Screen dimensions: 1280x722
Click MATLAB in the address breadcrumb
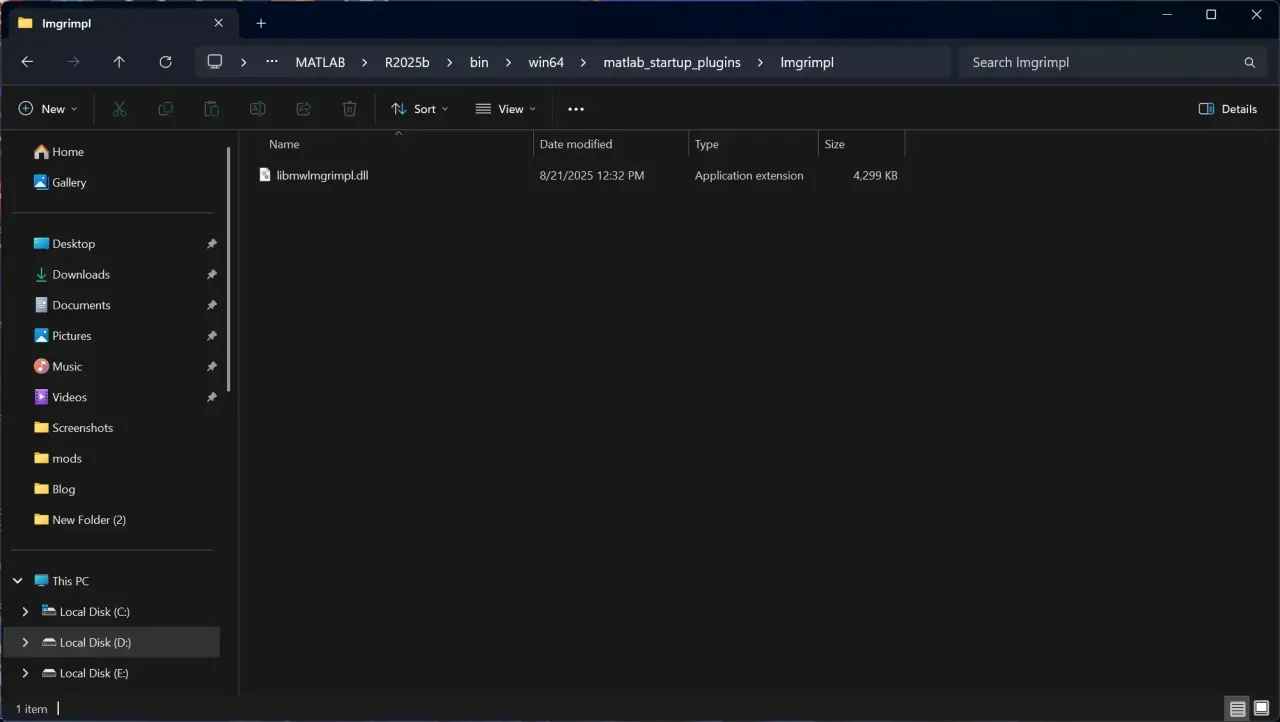(320, 62)
